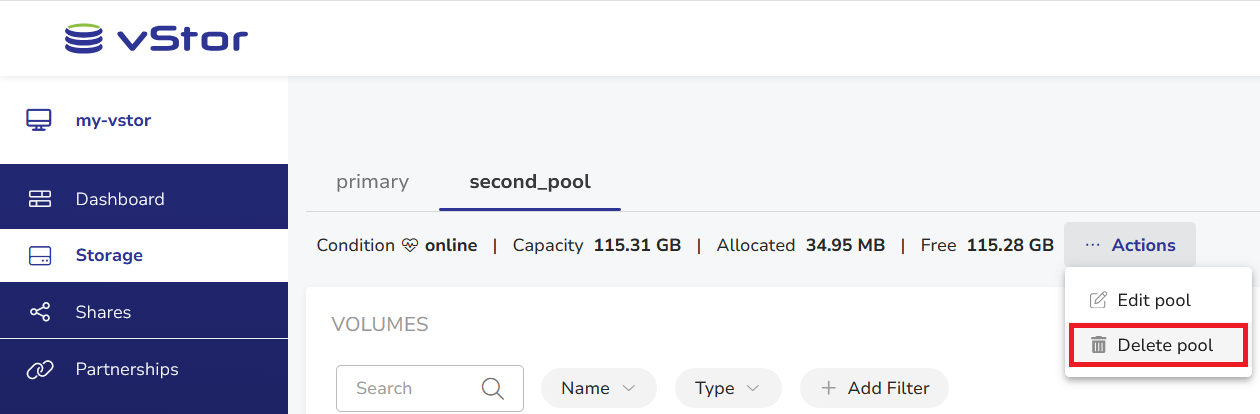
Task: Click the online heartbeat condition icon
Action: coord(410,245)
